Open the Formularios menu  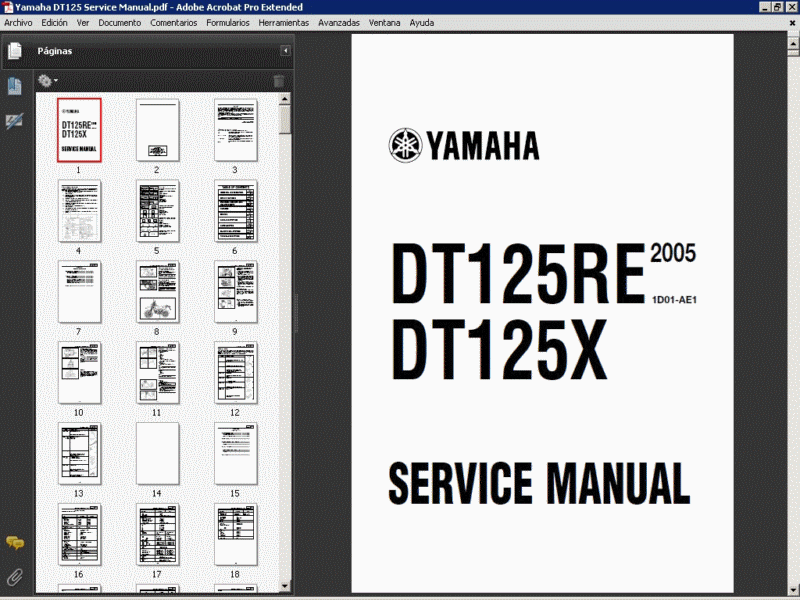(228, 23)
